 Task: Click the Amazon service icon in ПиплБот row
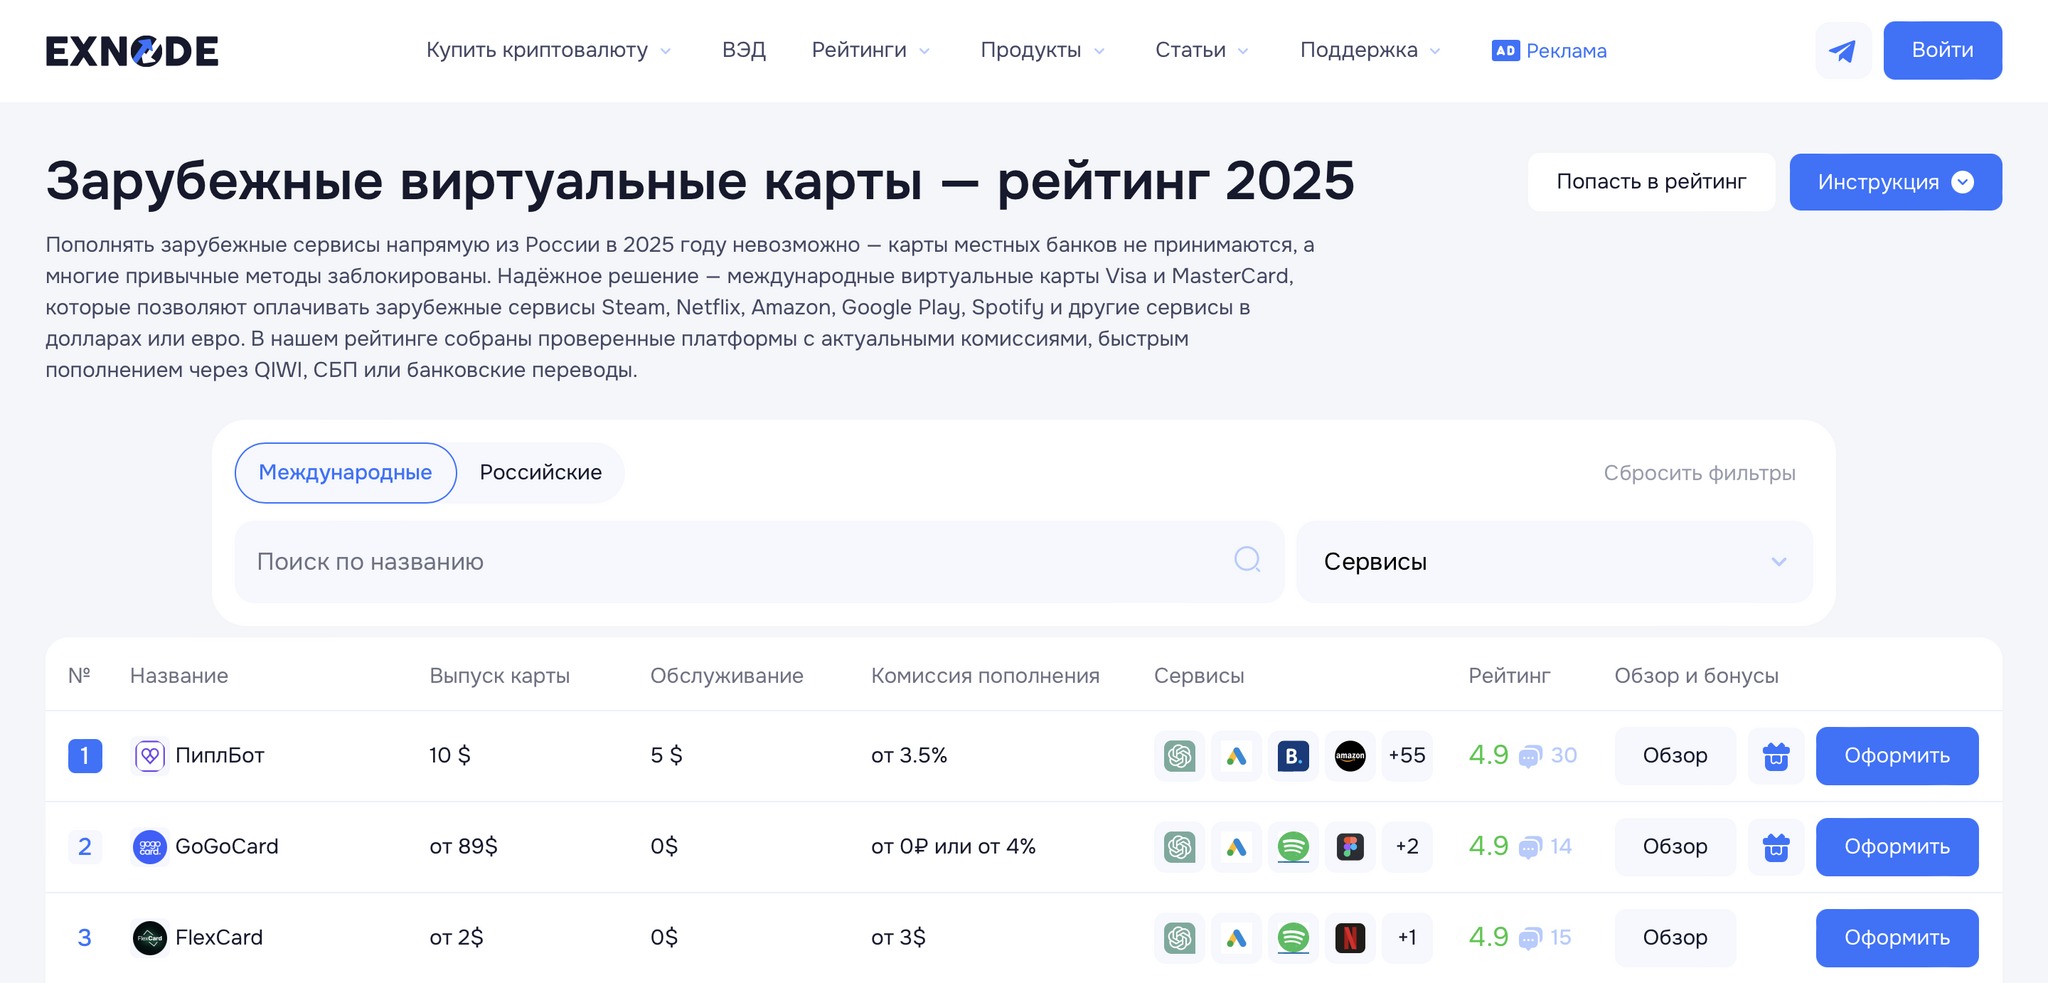1350,756
